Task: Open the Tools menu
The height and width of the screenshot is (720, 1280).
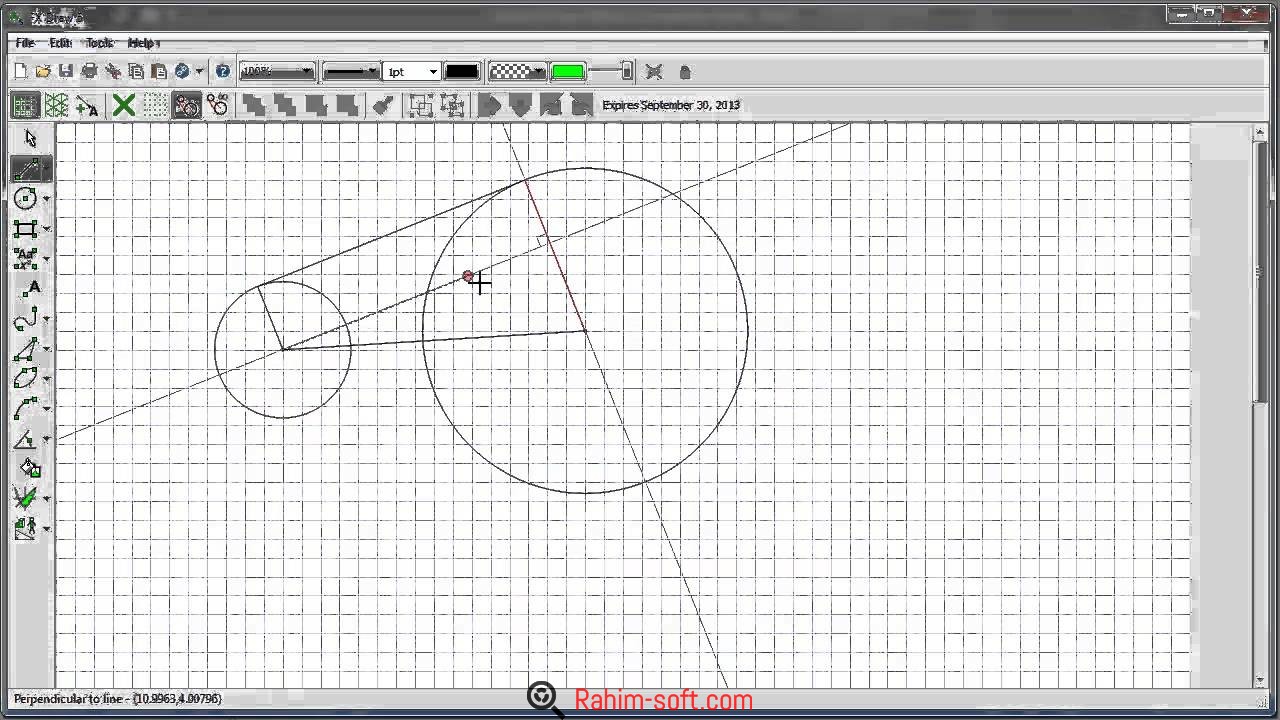Action: coord(99,43)
